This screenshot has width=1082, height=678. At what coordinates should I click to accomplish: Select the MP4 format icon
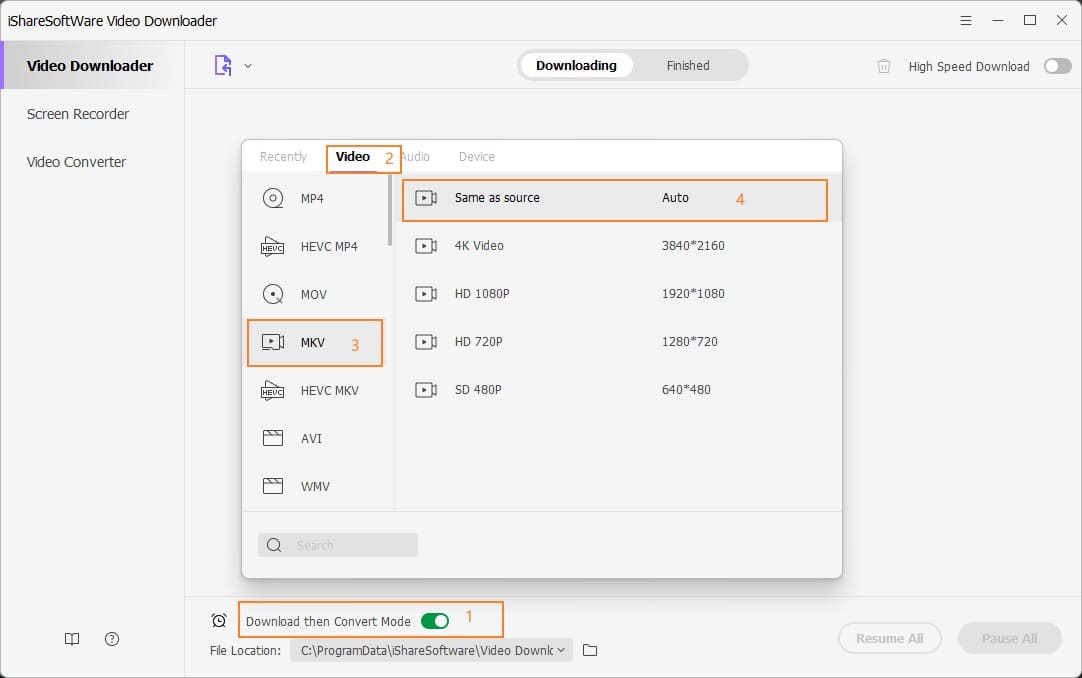tap(272, 198)
